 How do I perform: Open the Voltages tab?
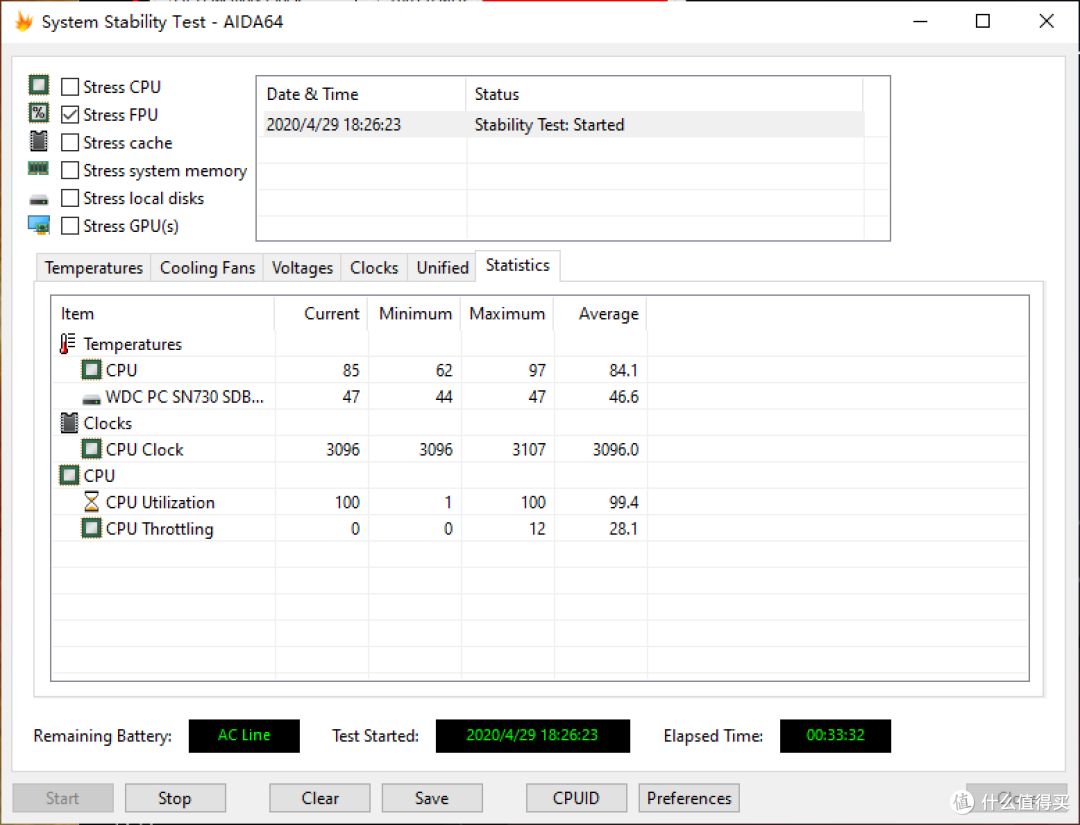[x=302, y=268]
